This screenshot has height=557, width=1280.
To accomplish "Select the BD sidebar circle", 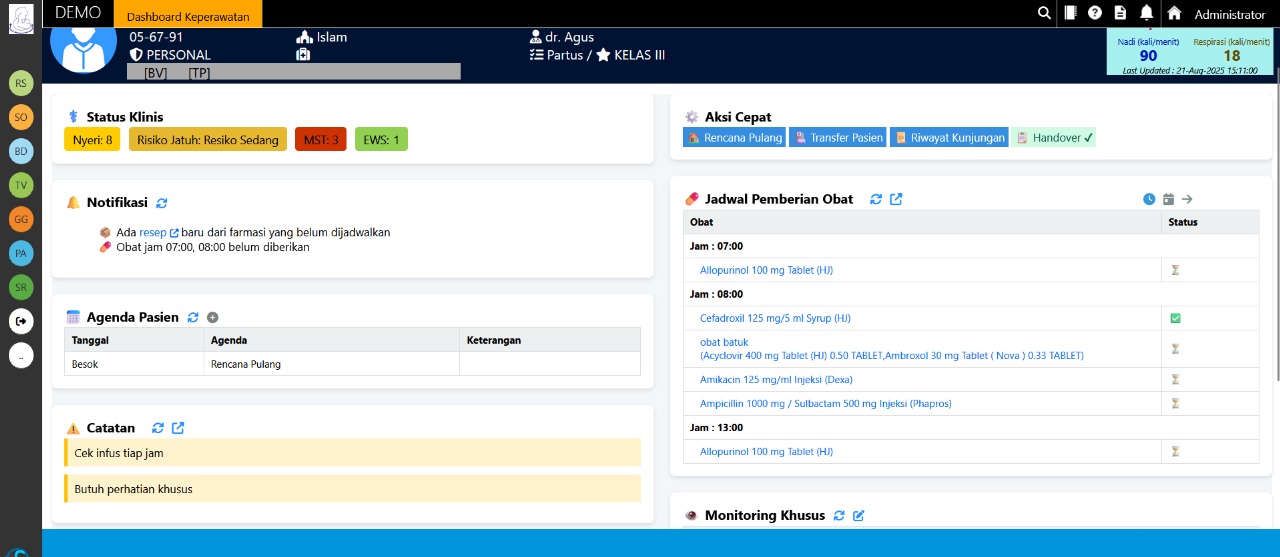I will 21,152.
